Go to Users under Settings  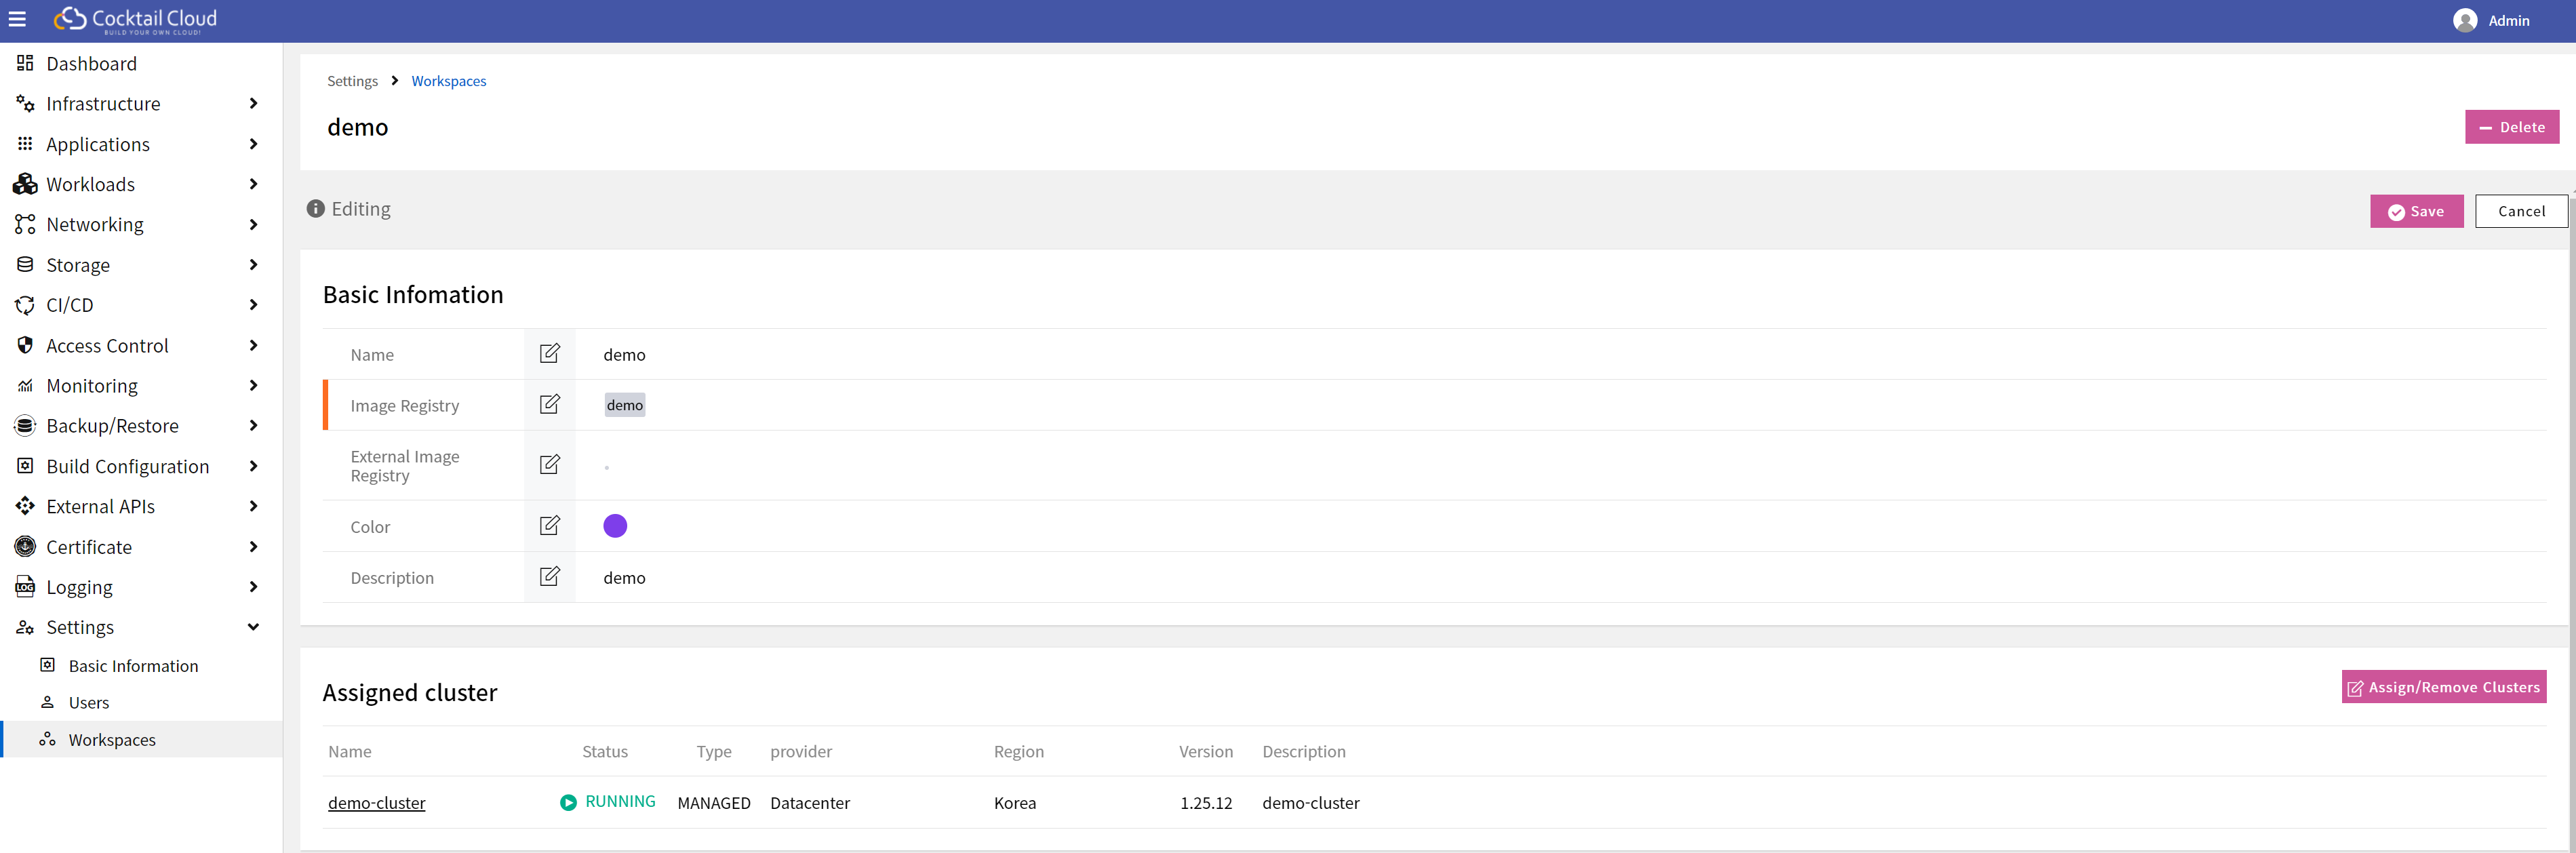pos(88,703)
